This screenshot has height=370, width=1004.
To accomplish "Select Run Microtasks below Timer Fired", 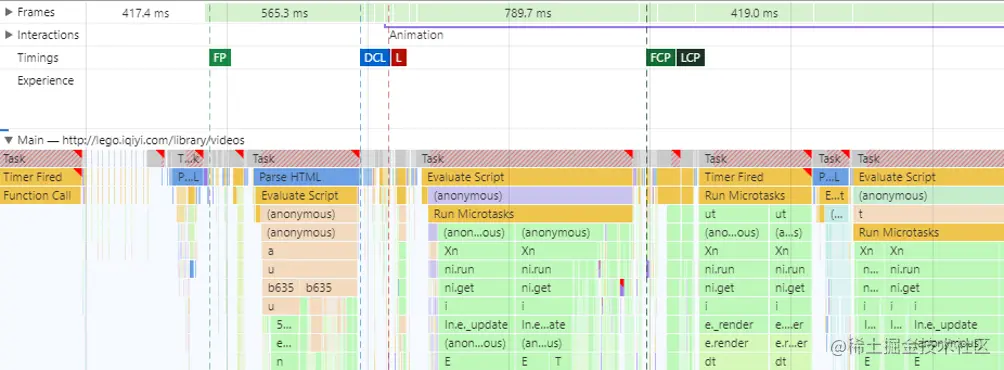I will tap(755, 196).
